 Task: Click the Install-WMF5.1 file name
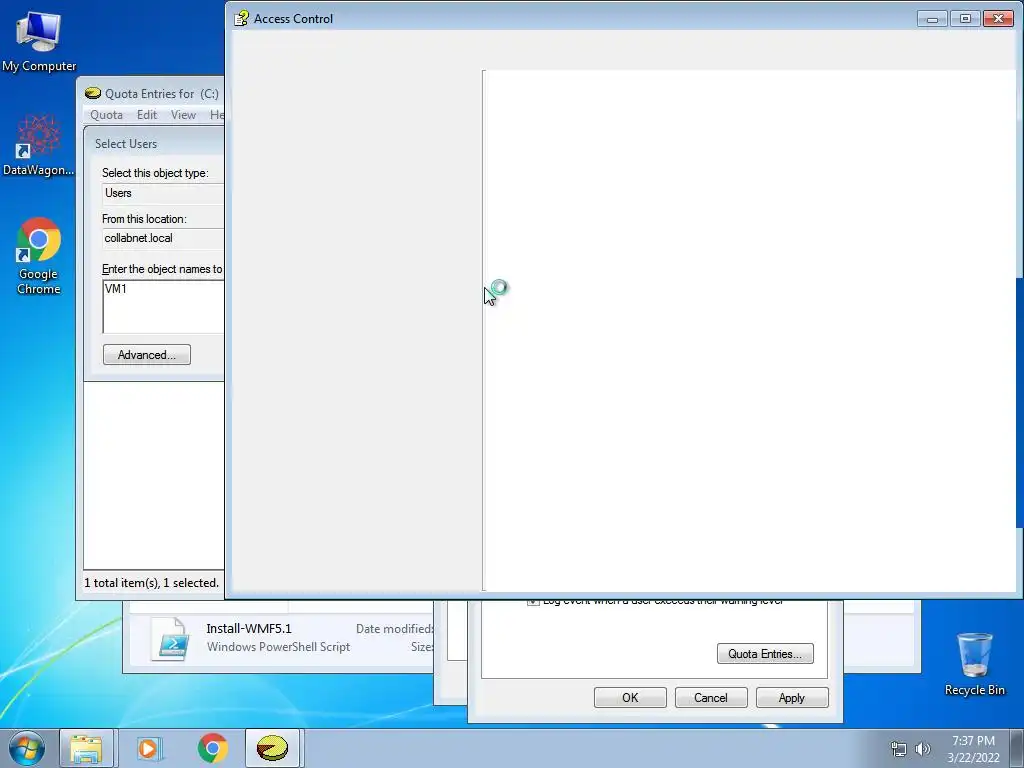(x=249, y=628)
